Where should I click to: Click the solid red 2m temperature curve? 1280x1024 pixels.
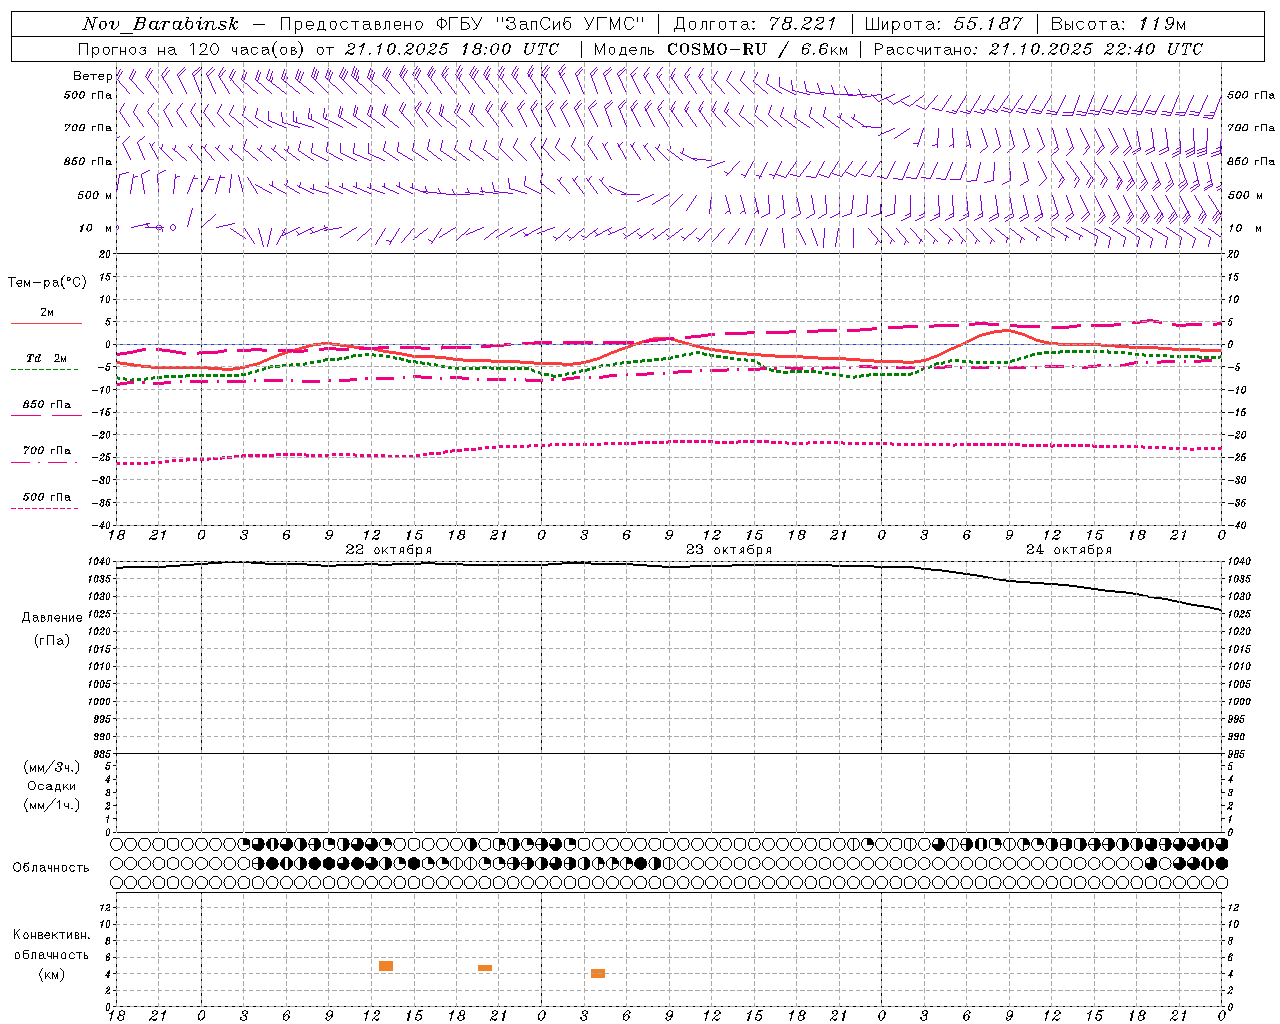[668, 338]
